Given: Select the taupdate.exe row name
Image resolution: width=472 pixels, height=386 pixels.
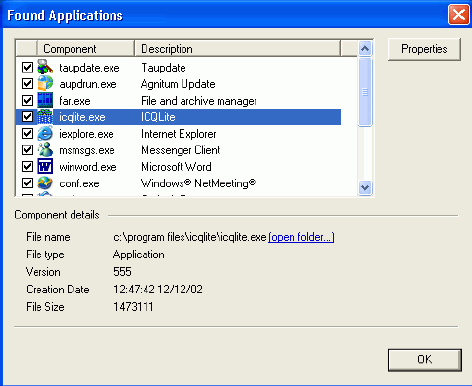Looking at the screenshot, I should coord(89,68).
